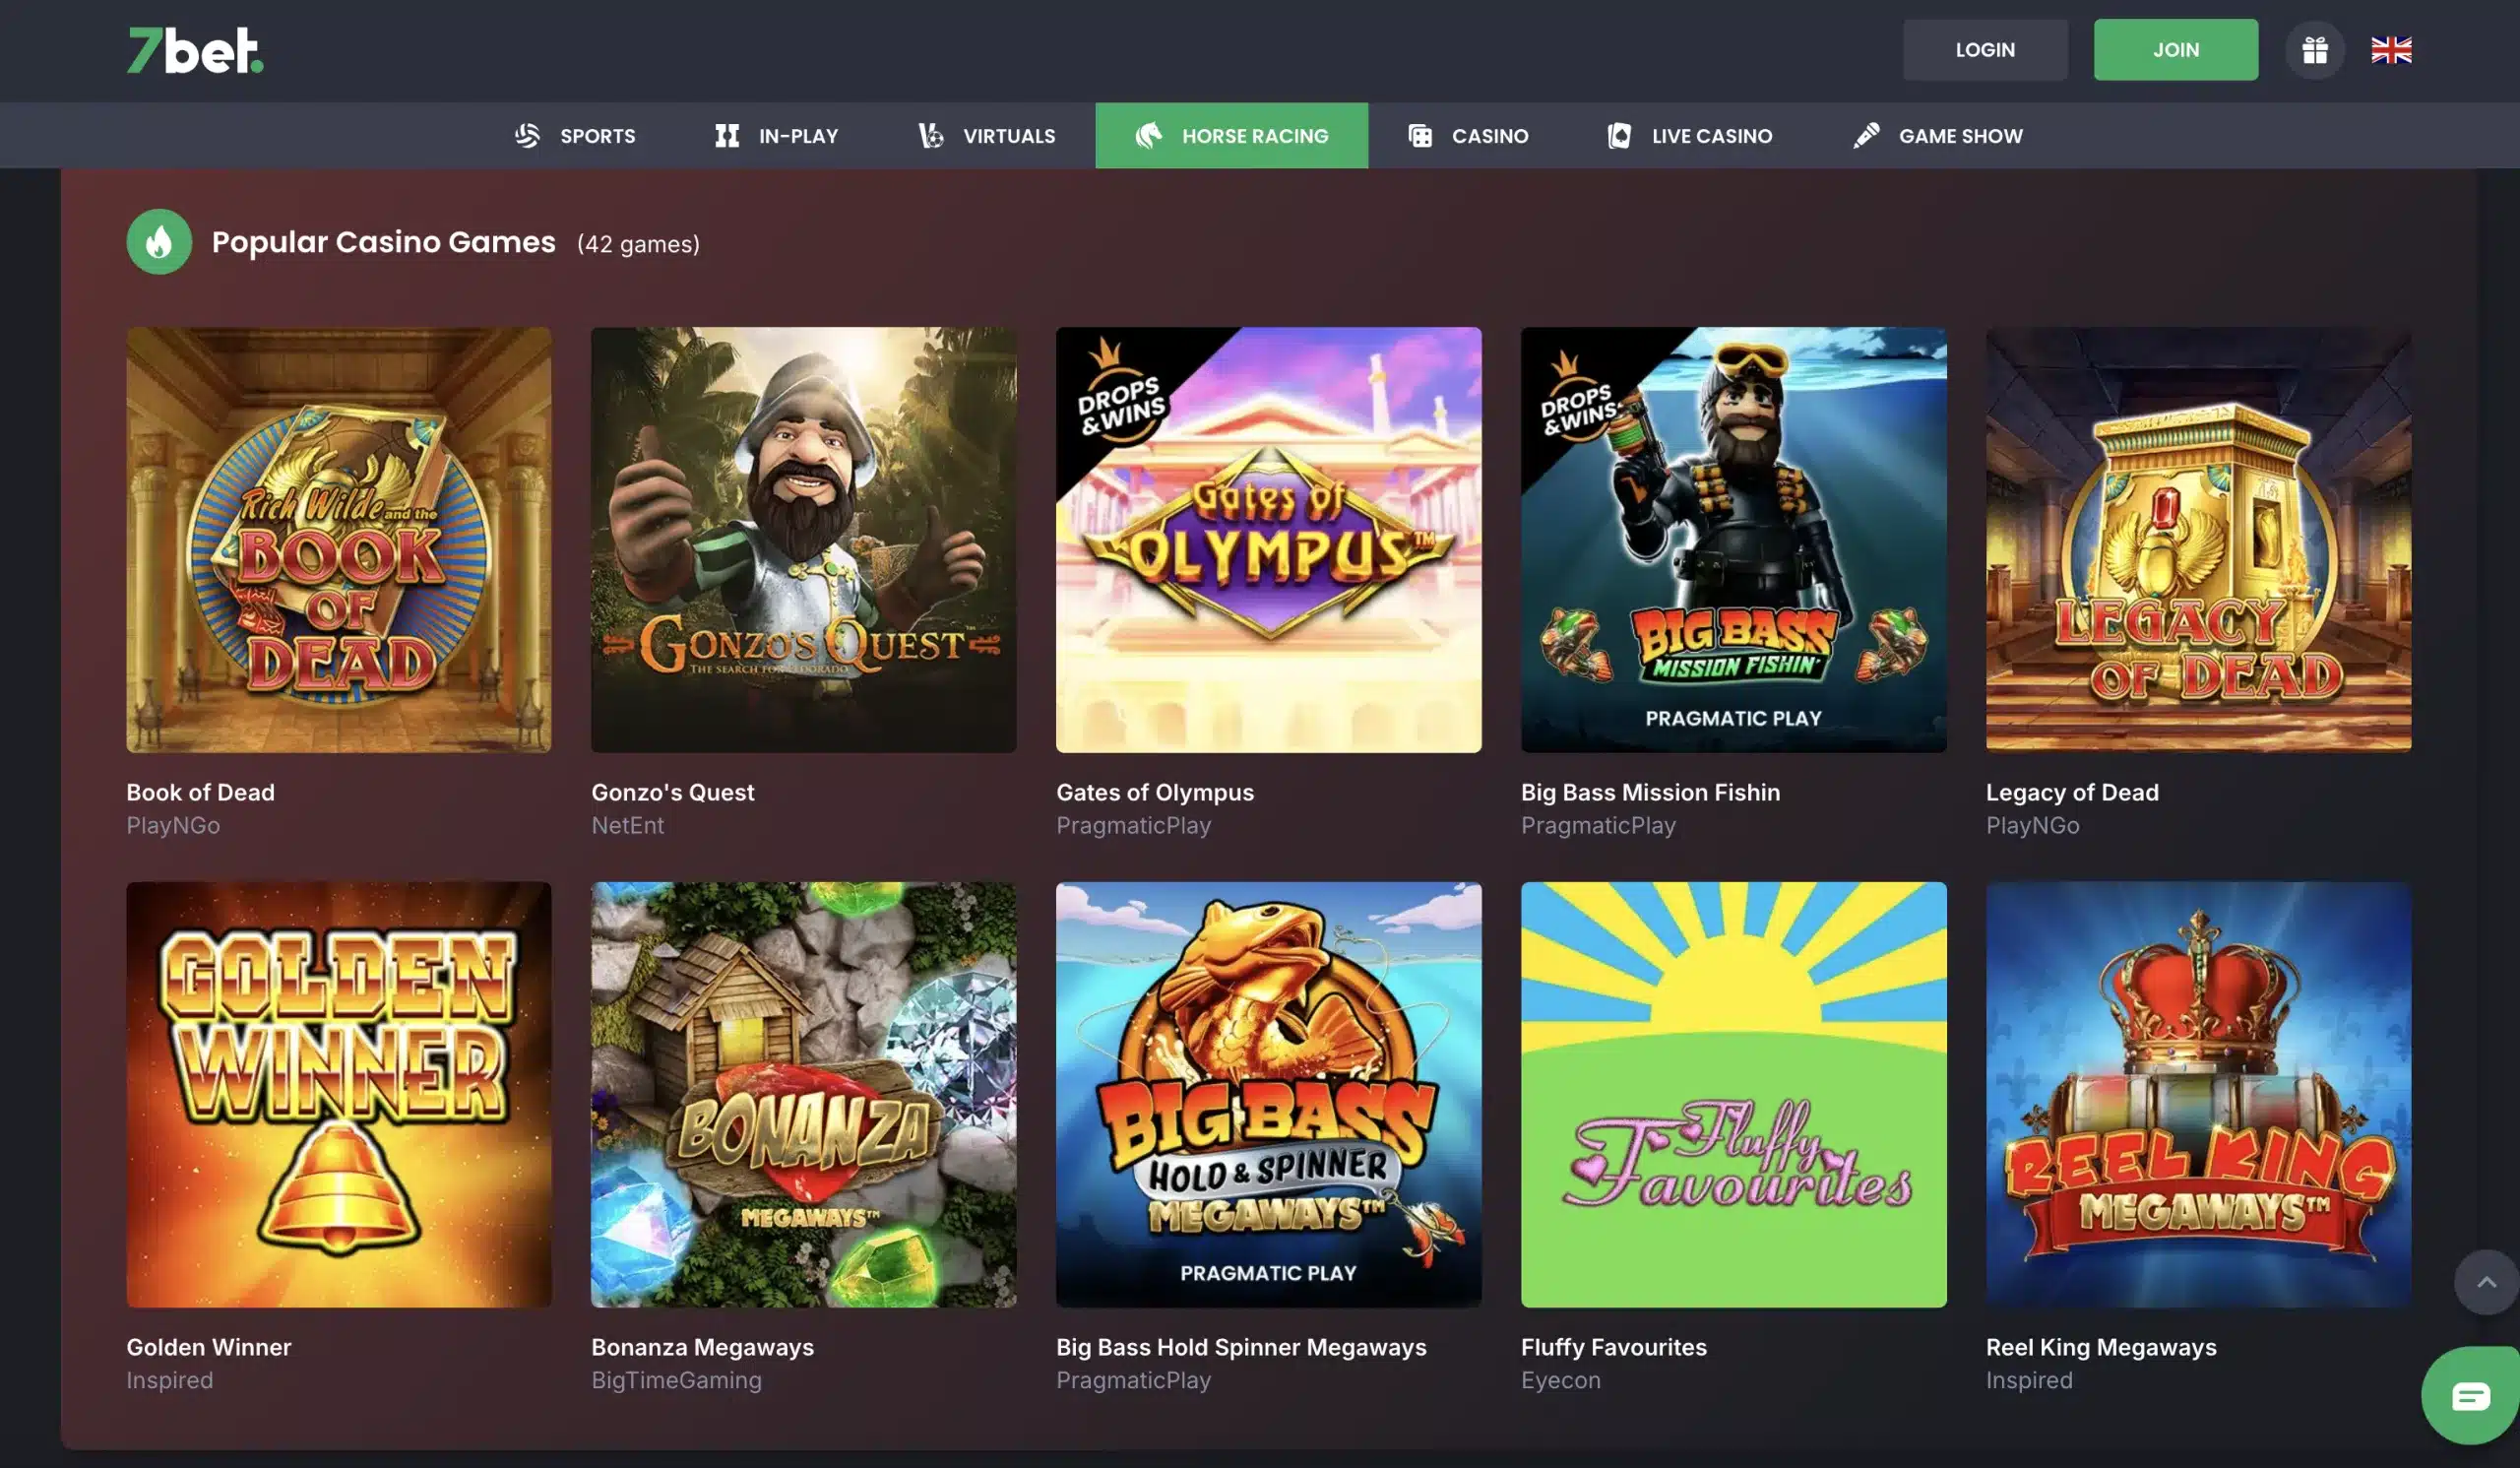Click PragmaticPlay under Gates of Olympus
Screen dimensions: 2520x1468
coord(1133,825)
